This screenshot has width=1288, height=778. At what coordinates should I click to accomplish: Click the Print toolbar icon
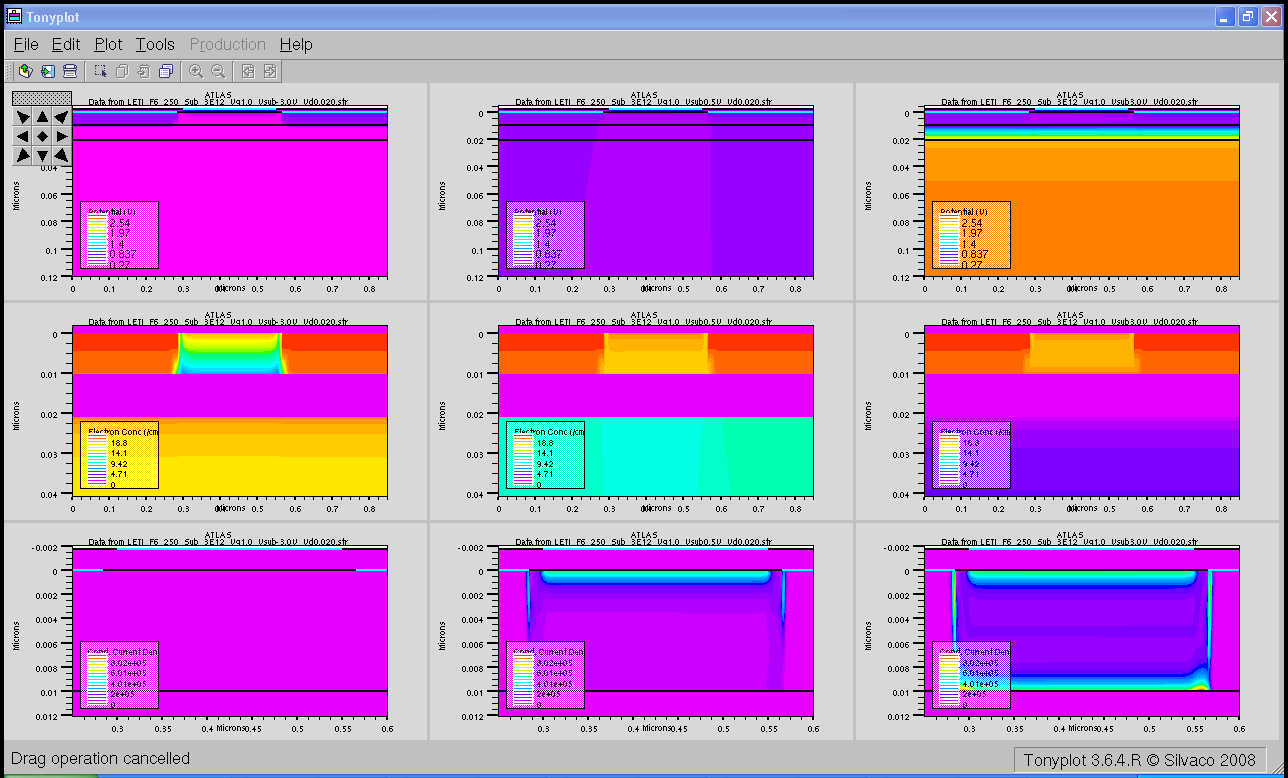(x=70, y=71)
